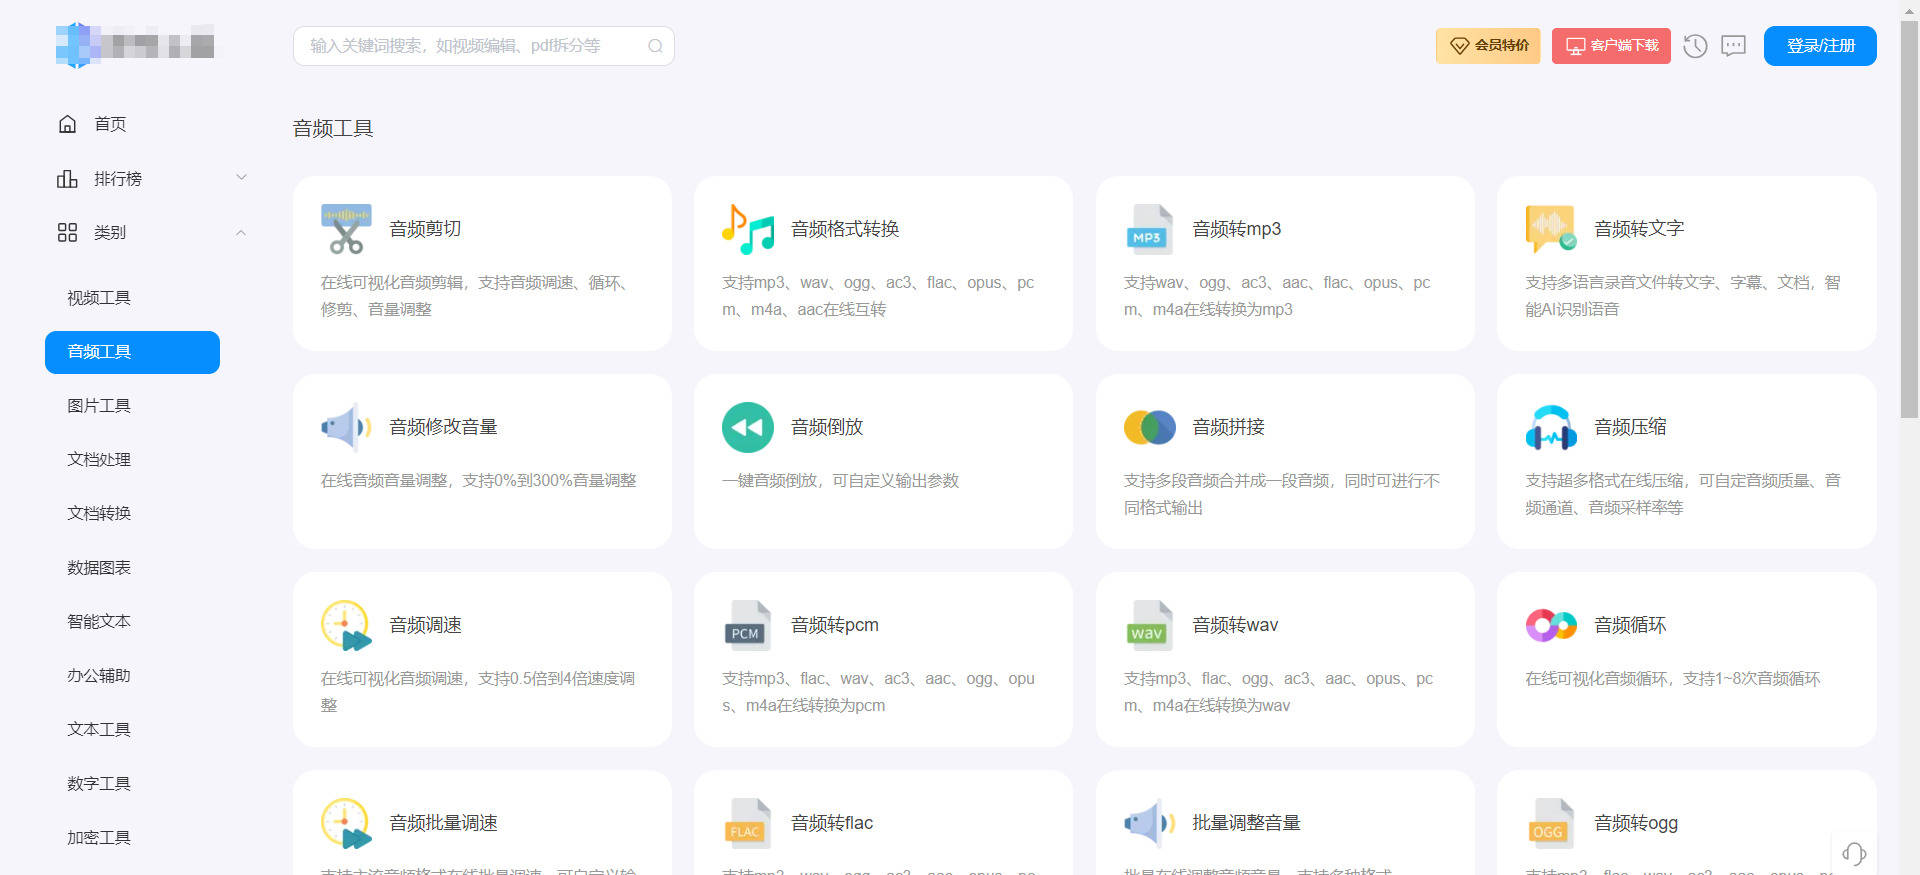
Task: Click the 客户端下载 button
Action: coord(1611,46)
